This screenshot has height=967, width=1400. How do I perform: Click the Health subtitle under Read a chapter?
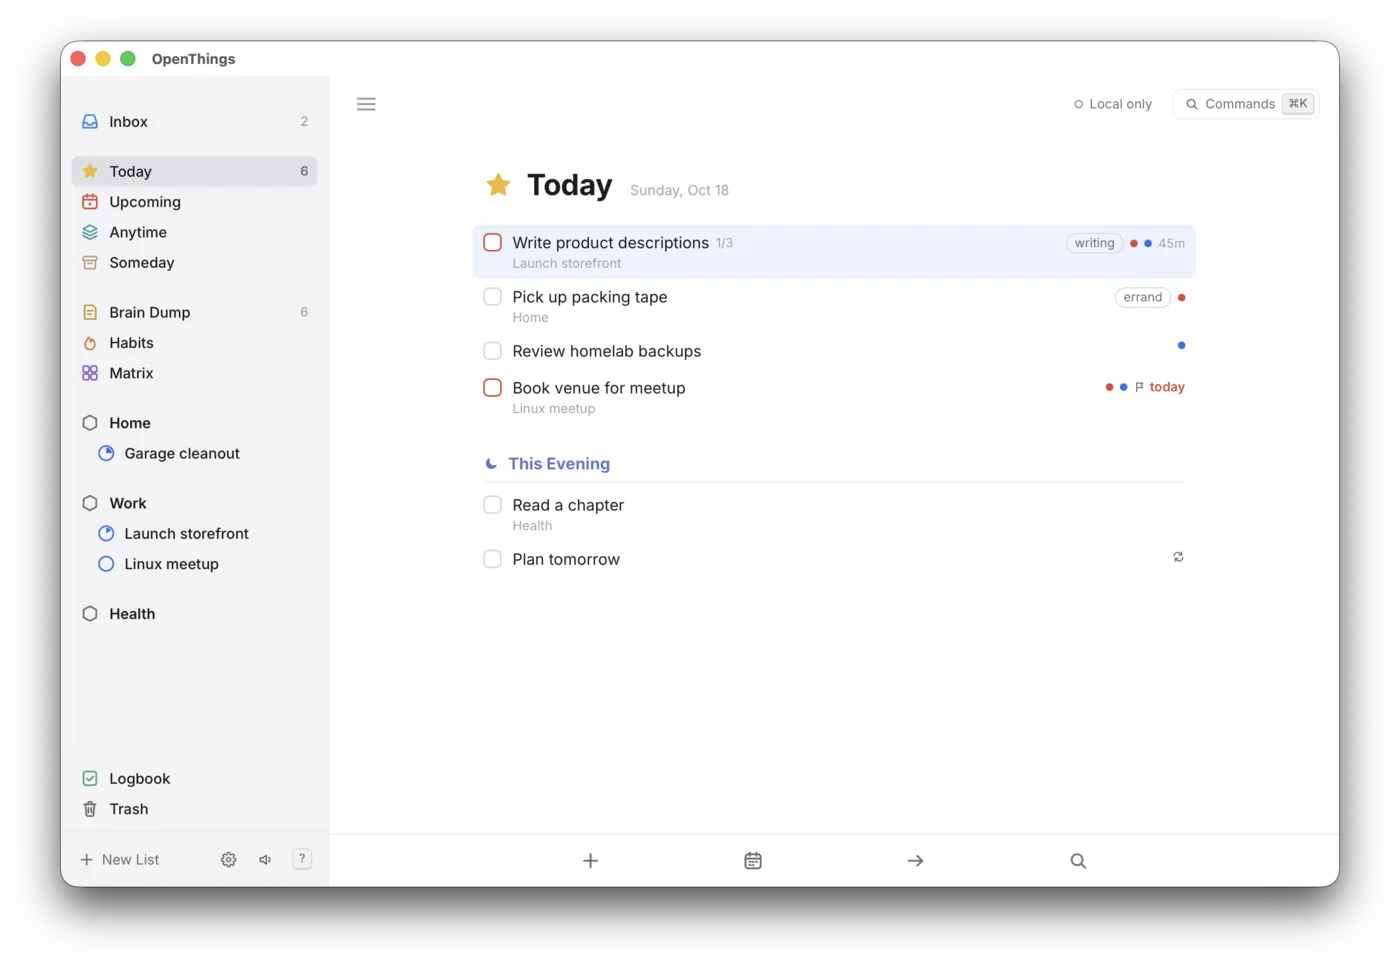pos(532,526)
